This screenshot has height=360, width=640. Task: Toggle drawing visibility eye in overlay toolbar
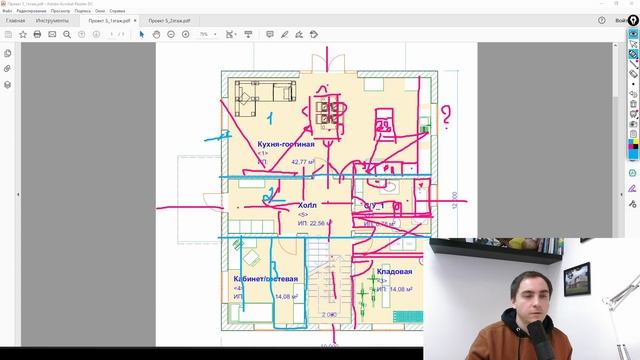(633, 33)
